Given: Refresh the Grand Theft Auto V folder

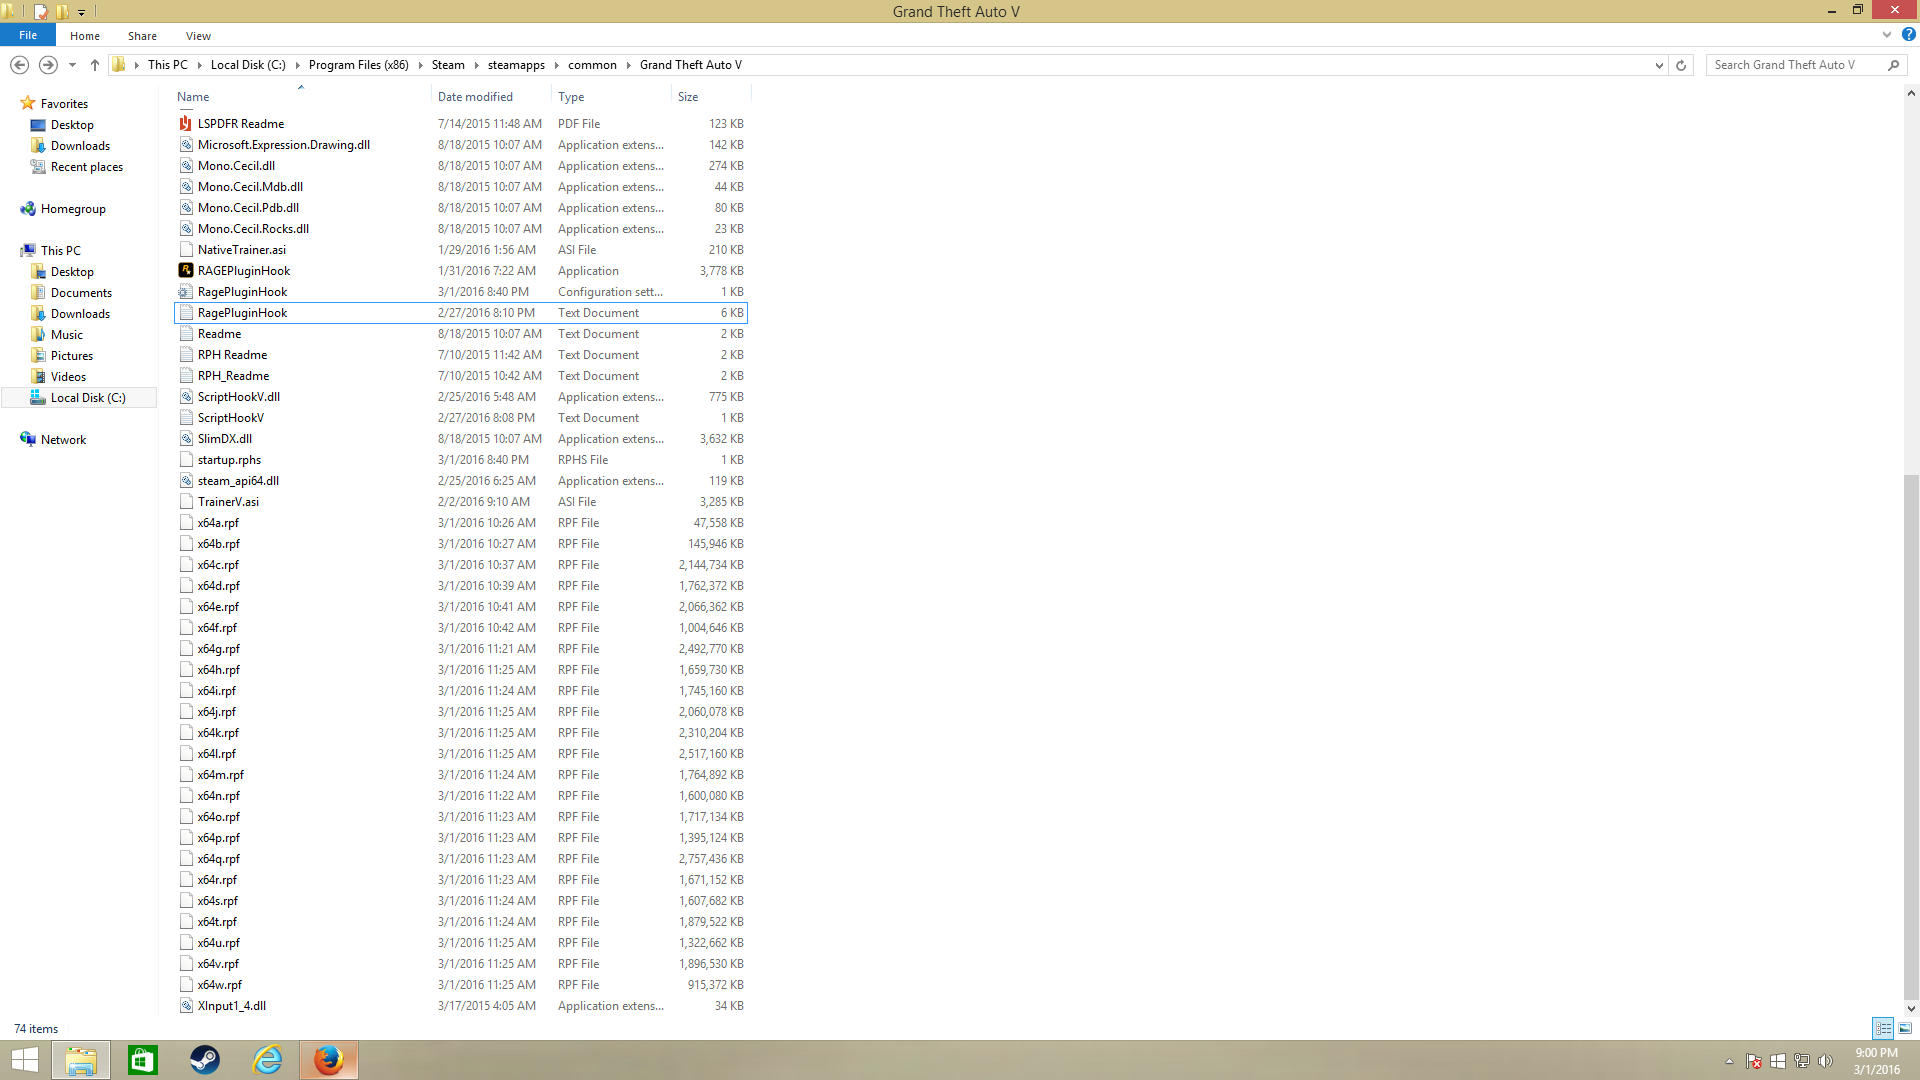Looking at the screenshot, I should click(1681, 65).
